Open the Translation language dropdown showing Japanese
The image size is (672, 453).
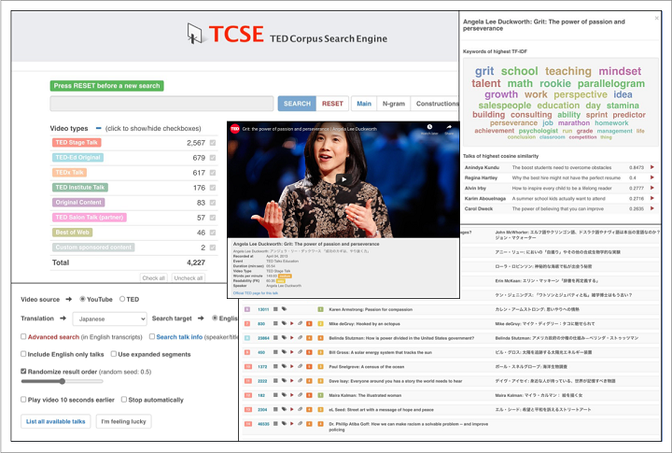tap(110, 319)
